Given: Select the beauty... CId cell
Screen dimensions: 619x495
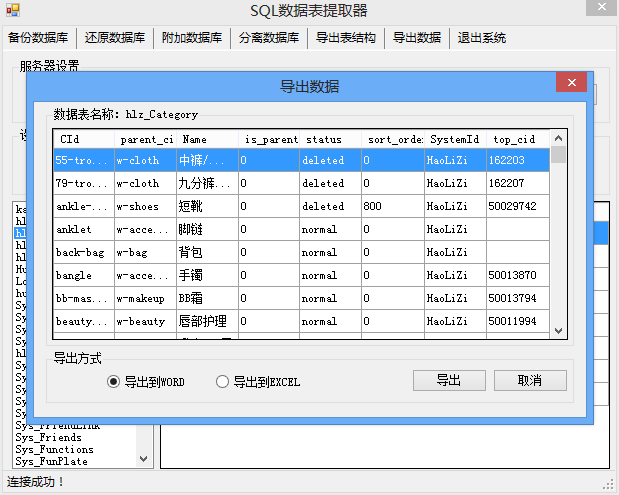Looking at the screenshot, I should (84, 321).
